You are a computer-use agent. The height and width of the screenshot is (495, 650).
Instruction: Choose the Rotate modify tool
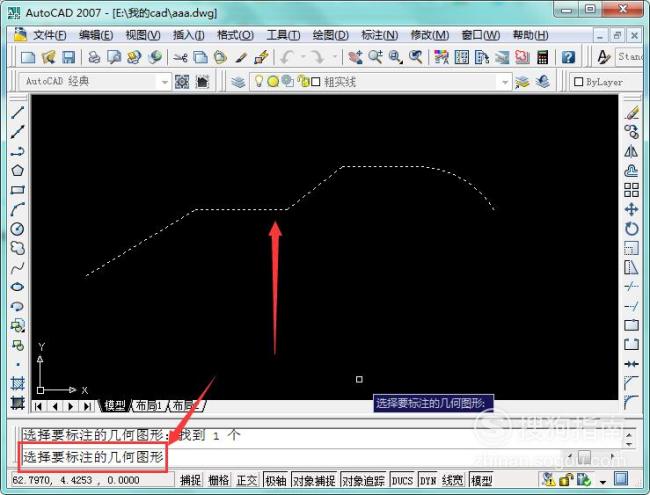(x=631, y=229)
